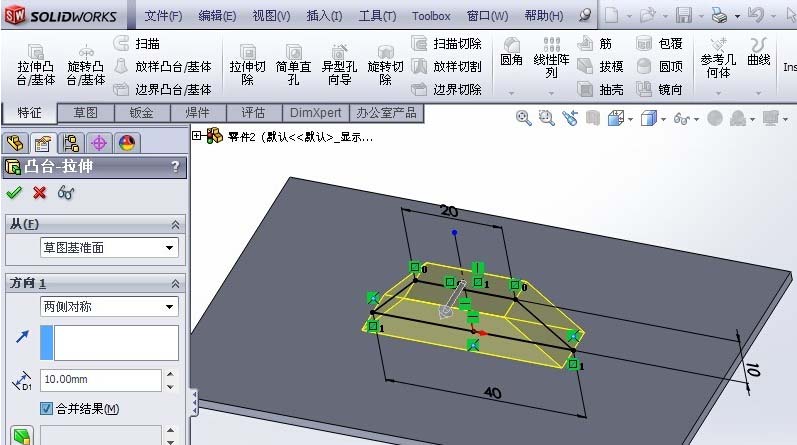
Task: Open the 参考几何体 reference geometry tool
Action: click(718, 57)
